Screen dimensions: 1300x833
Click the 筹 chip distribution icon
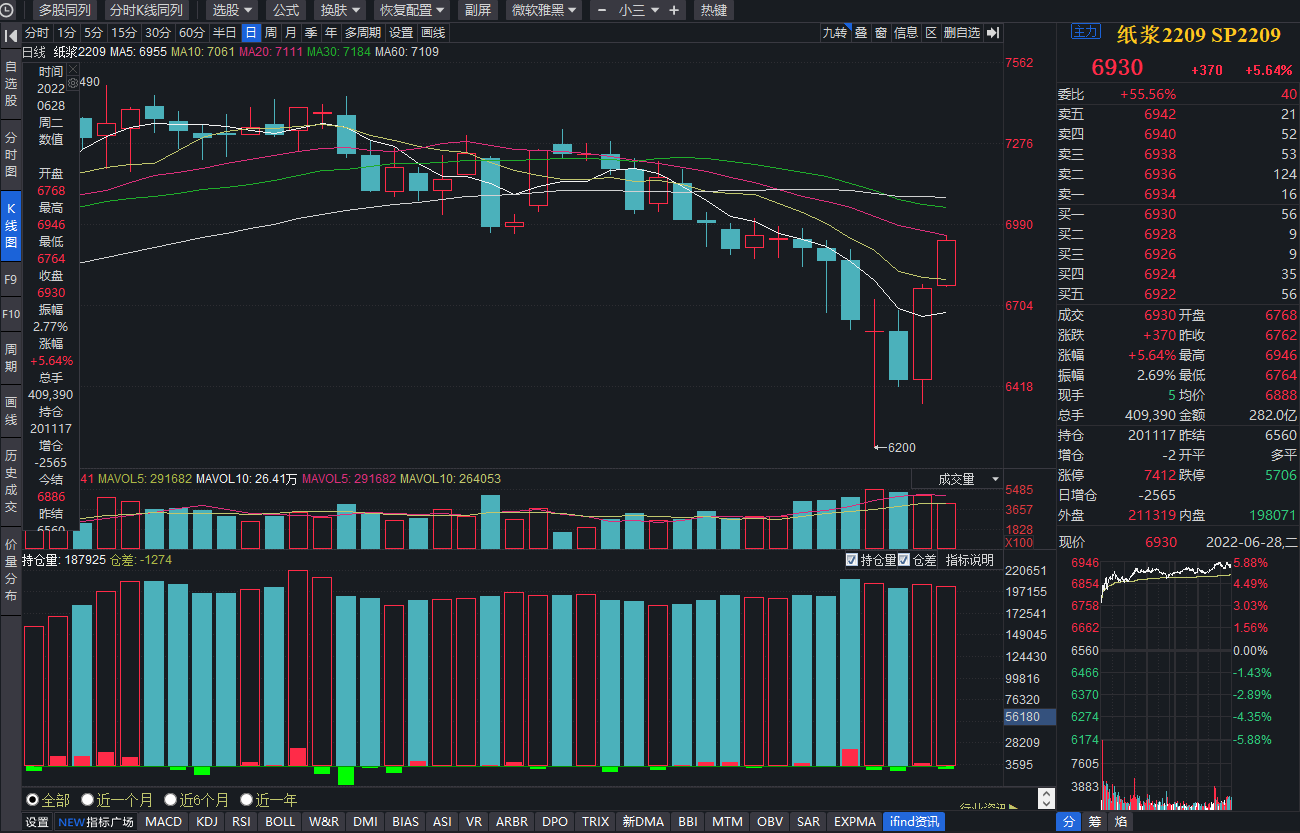click(1095, 822)
